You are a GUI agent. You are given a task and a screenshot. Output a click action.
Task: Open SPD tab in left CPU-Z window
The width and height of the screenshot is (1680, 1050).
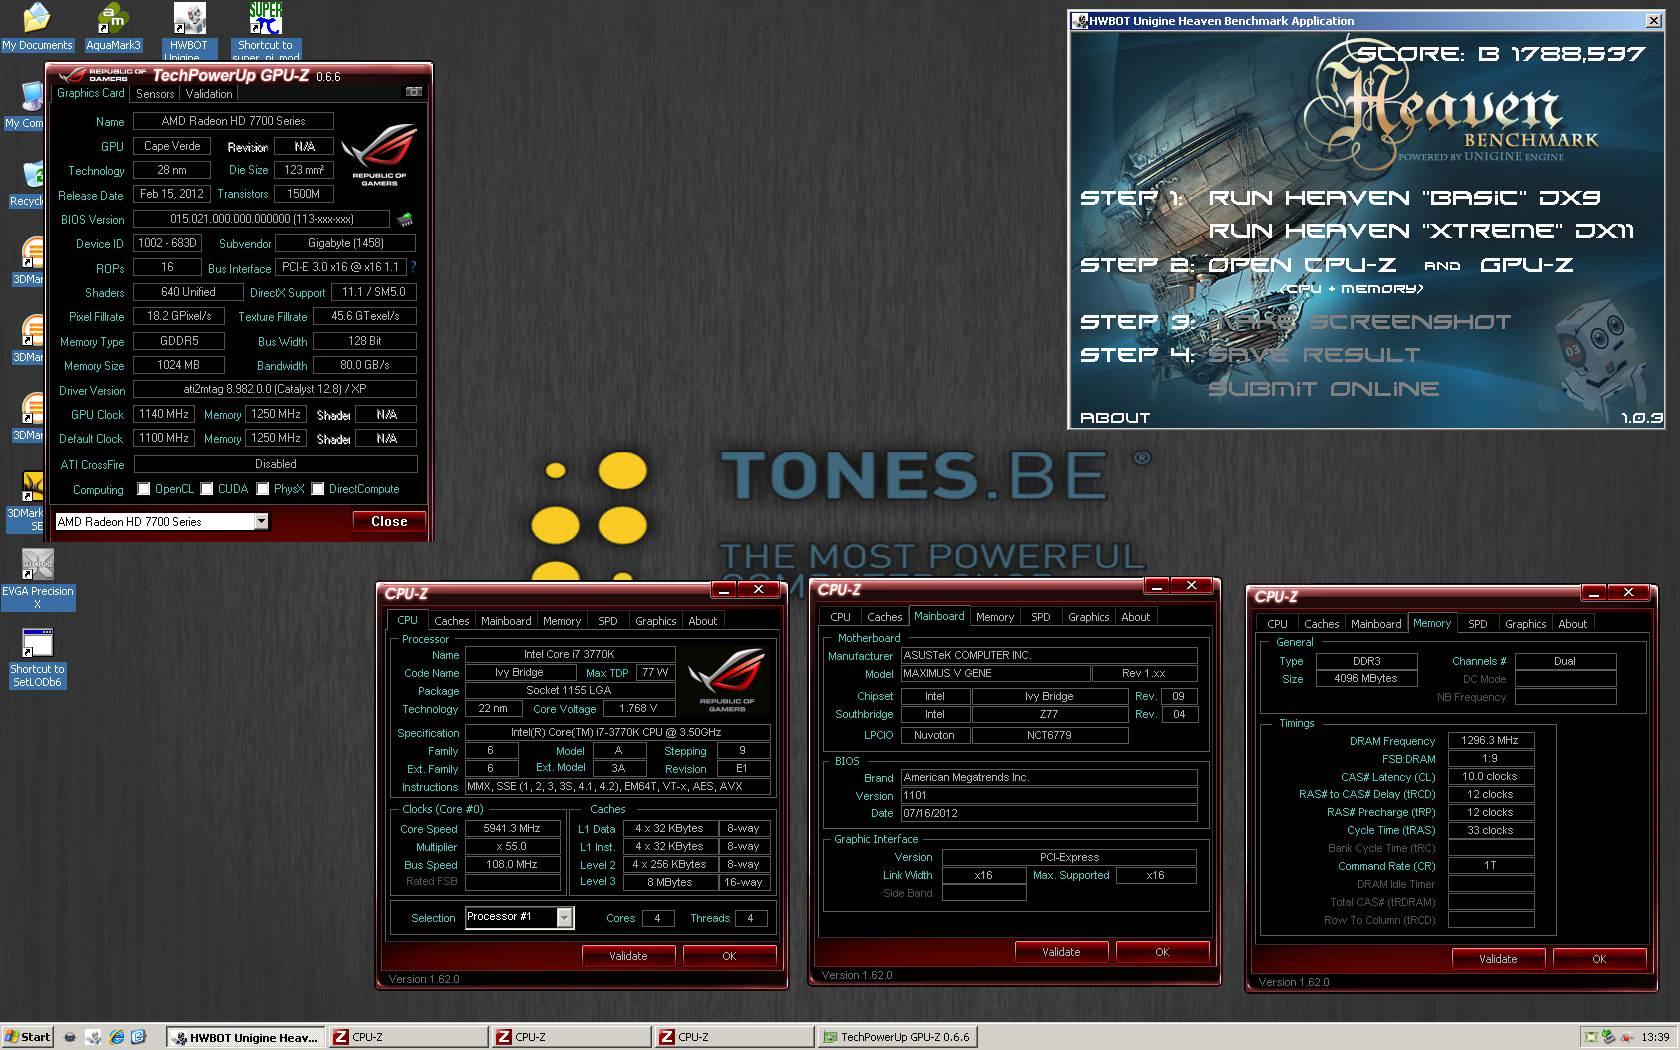pos(608,621)
